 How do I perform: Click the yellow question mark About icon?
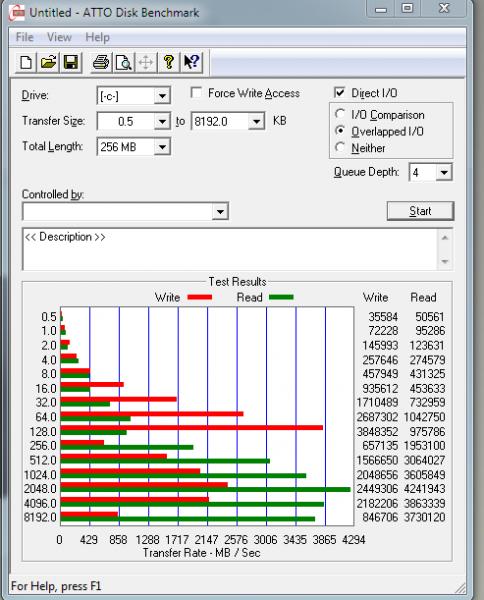[x=168, y=62]
